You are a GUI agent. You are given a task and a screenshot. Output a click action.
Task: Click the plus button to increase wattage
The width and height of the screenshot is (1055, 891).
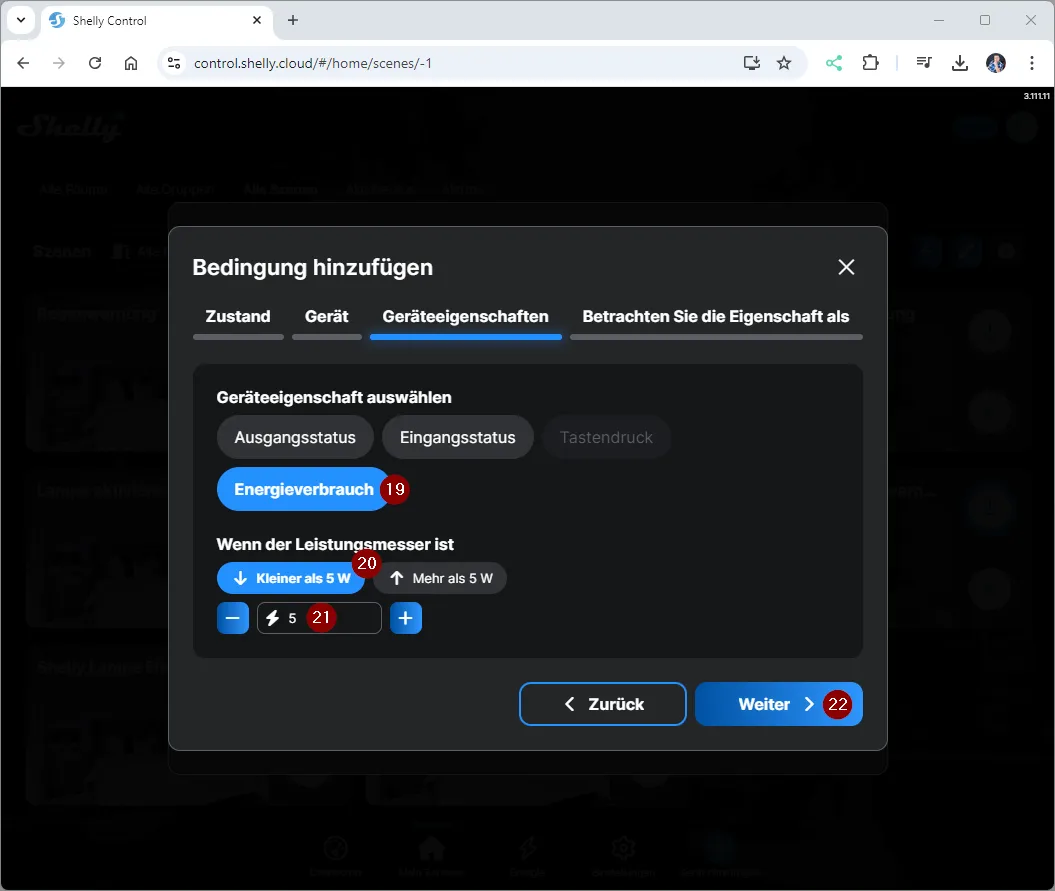click(x=405, y=618)
